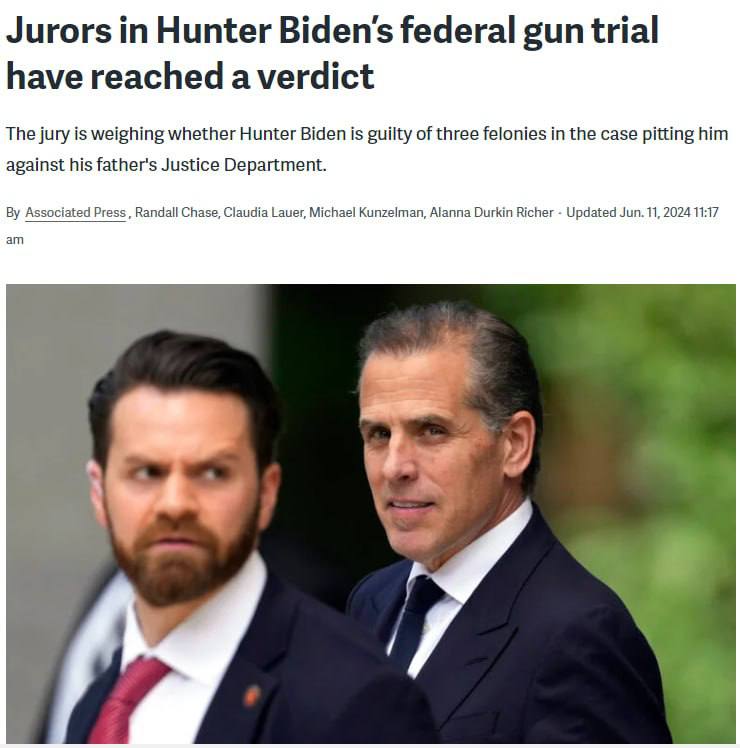Click the orange lapel pin on jacket

(x=251, y=696)
